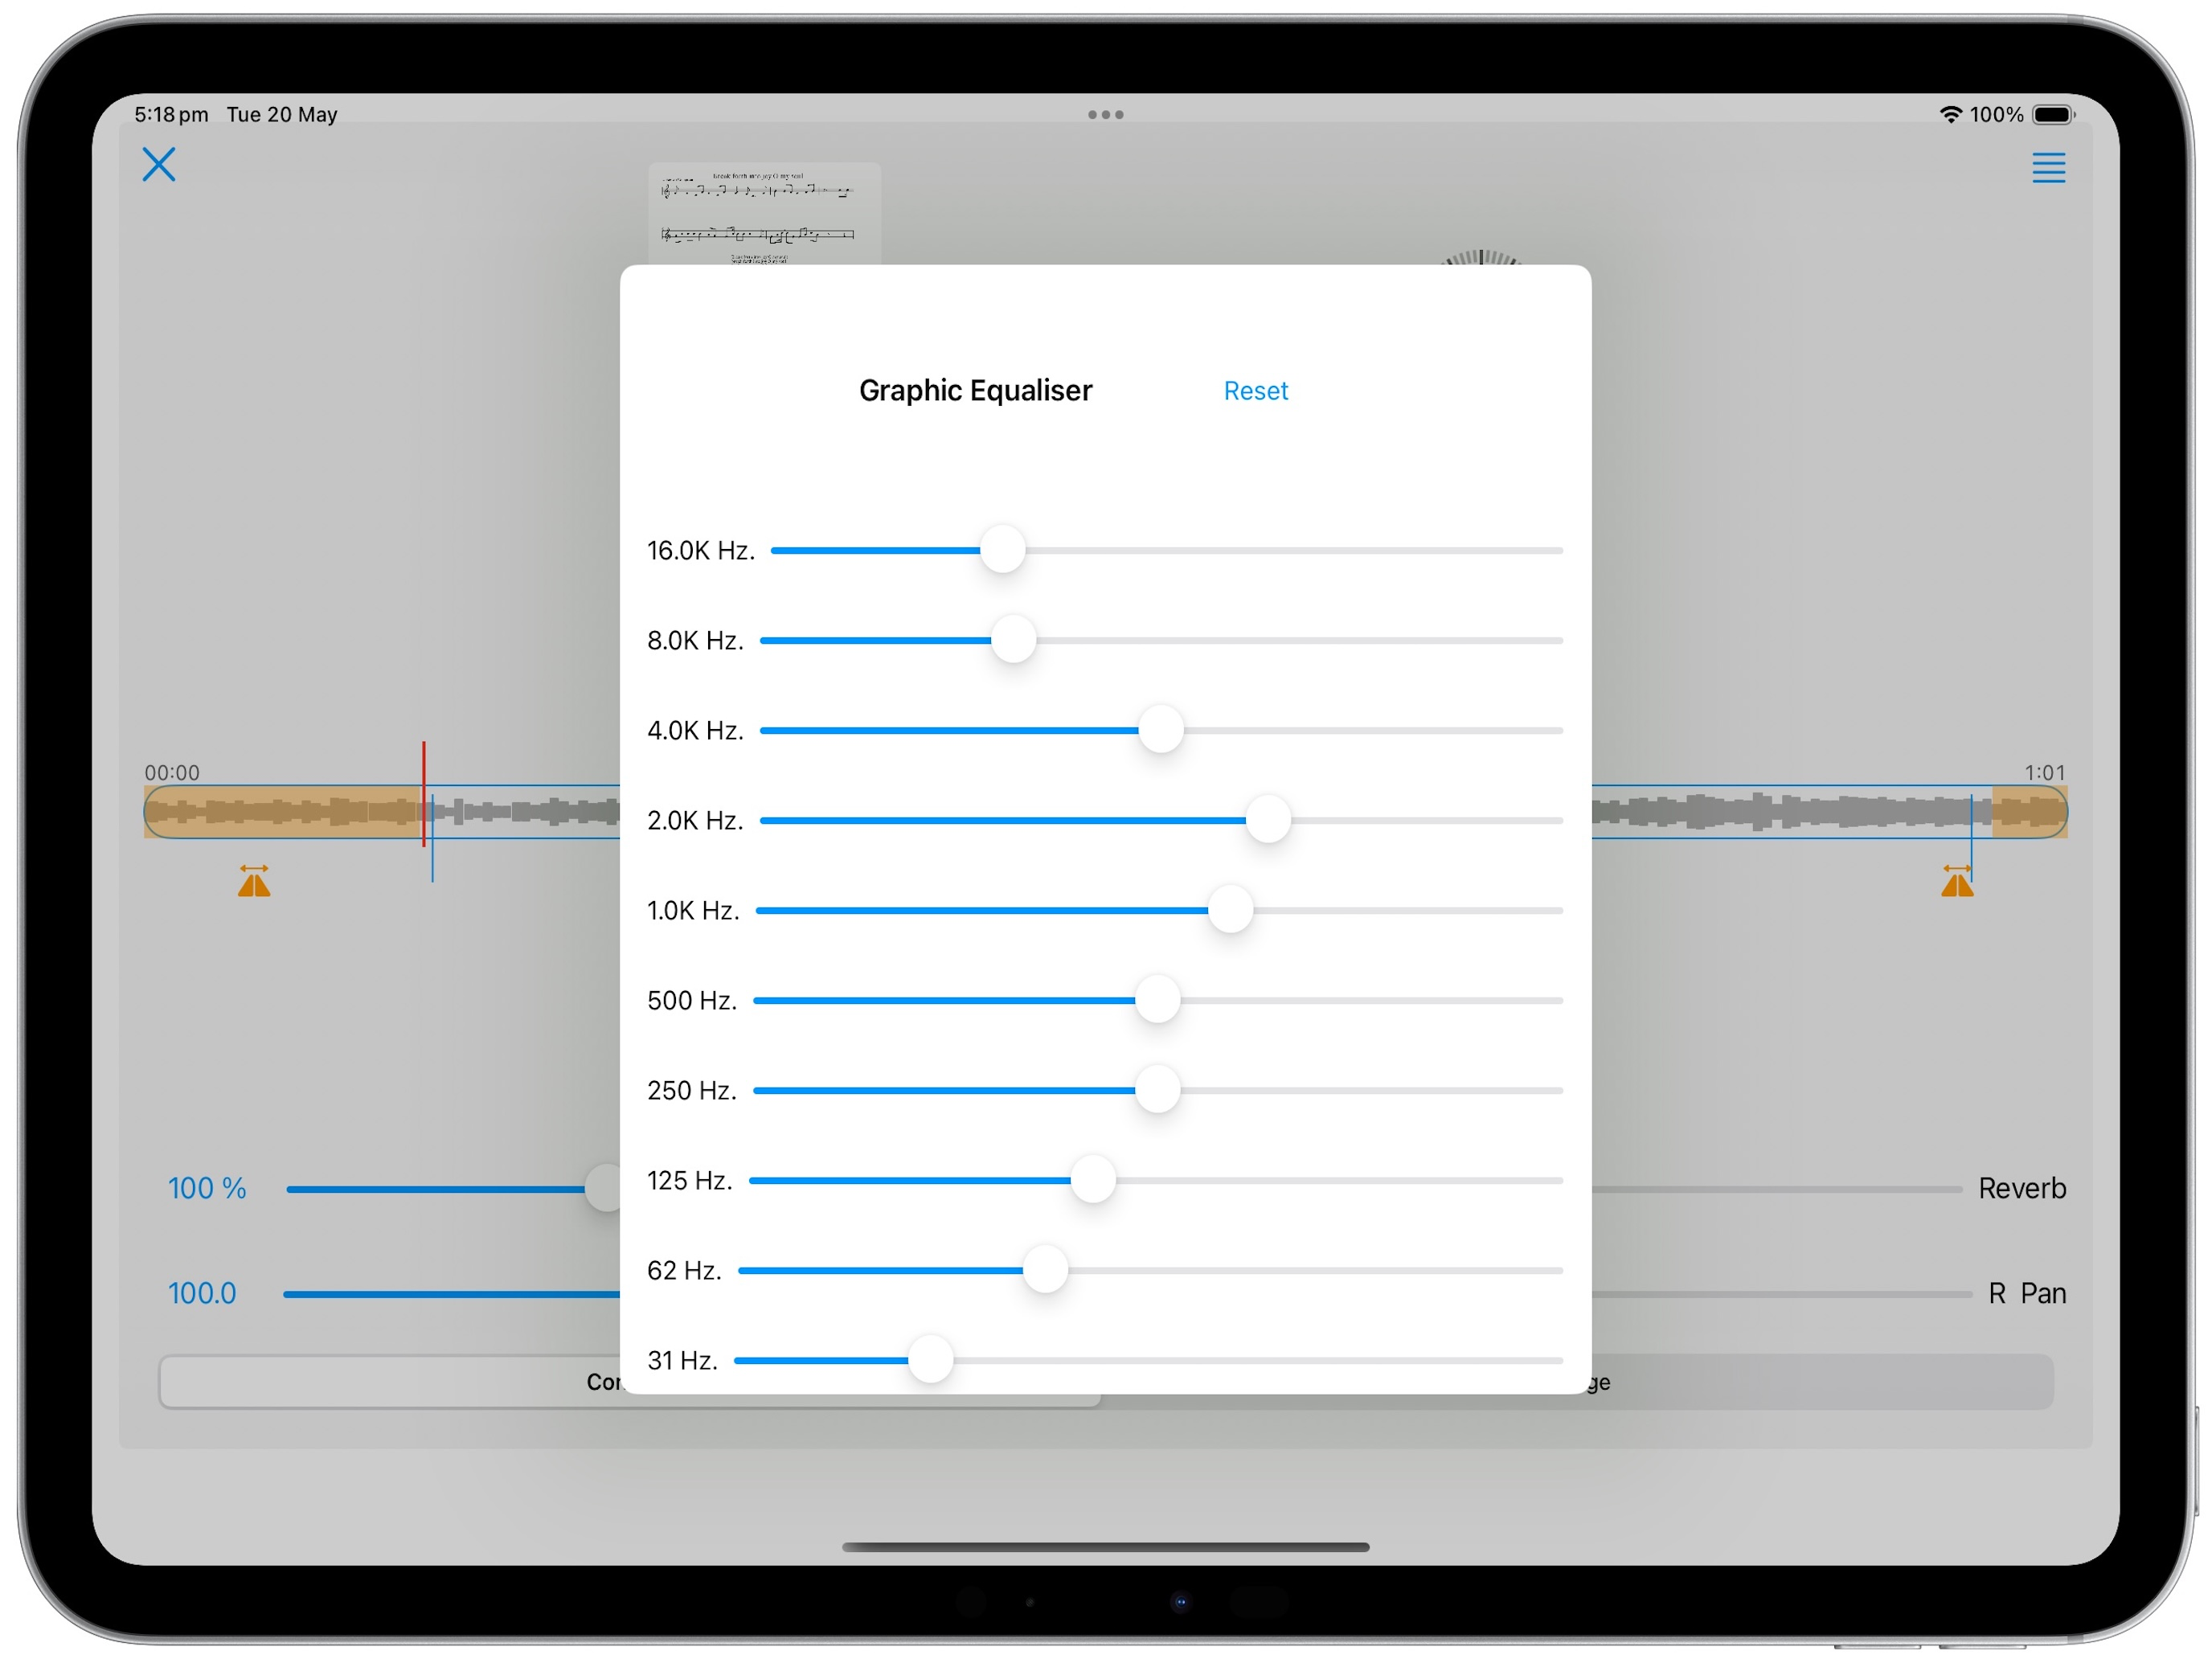Close the player with the blue X icon

(159, 165)
